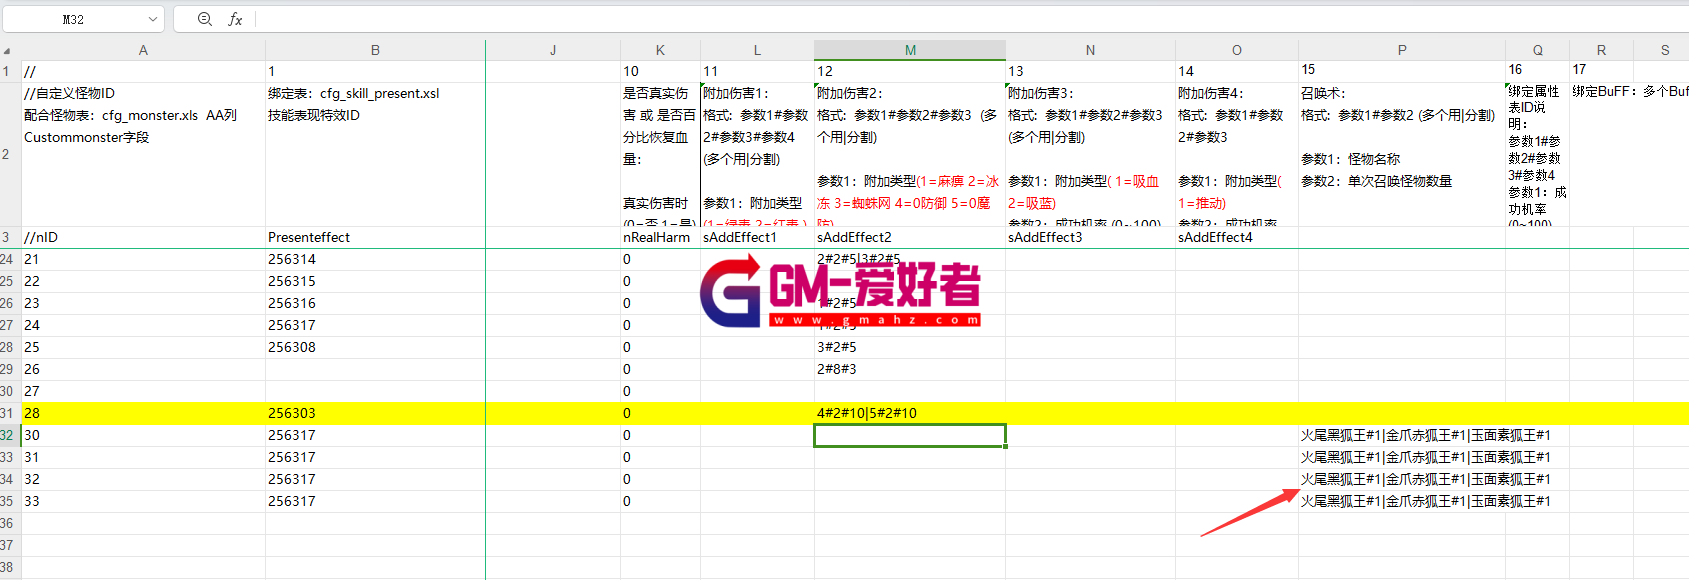
Task: Select row 2 header
Action: (x=10, y=154)
